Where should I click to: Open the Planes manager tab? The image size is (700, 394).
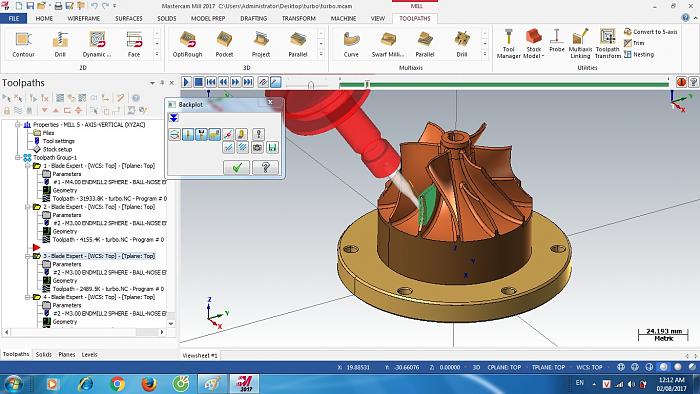(67, 354)
